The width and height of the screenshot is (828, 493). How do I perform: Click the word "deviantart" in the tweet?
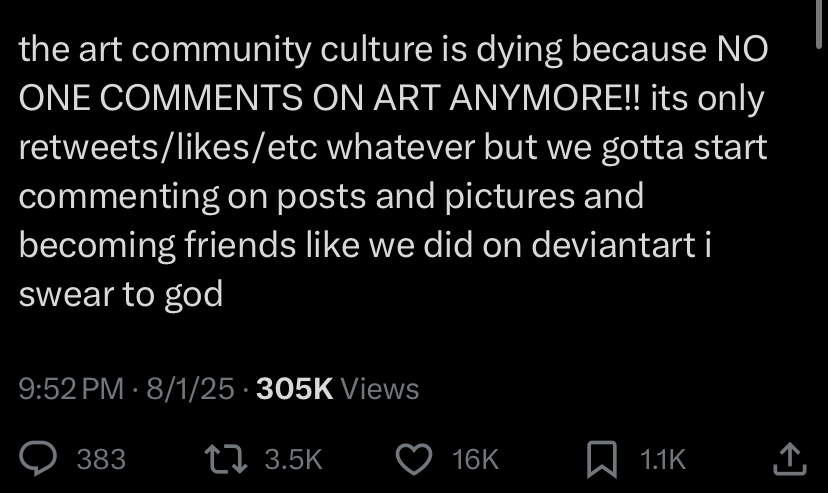click(613, 245)
